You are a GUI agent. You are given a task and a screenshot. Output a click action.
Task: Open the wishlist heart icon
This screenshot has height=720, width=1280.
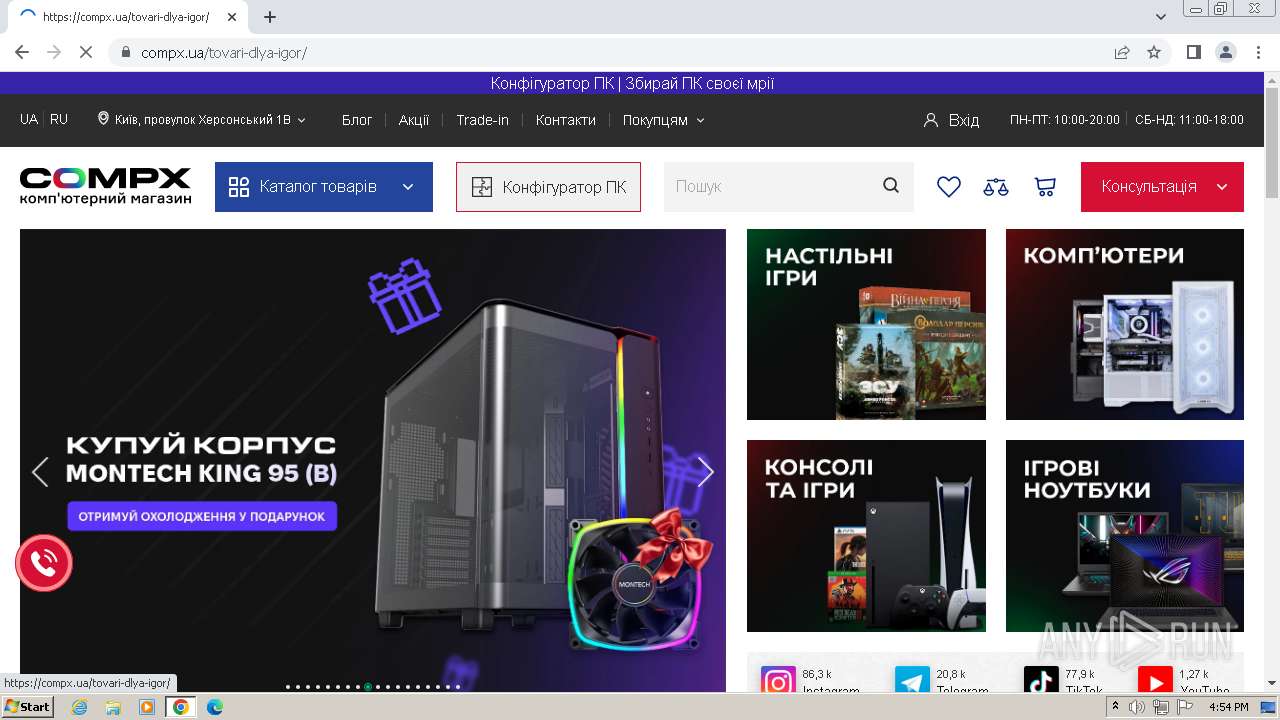[x=948, y=186]
